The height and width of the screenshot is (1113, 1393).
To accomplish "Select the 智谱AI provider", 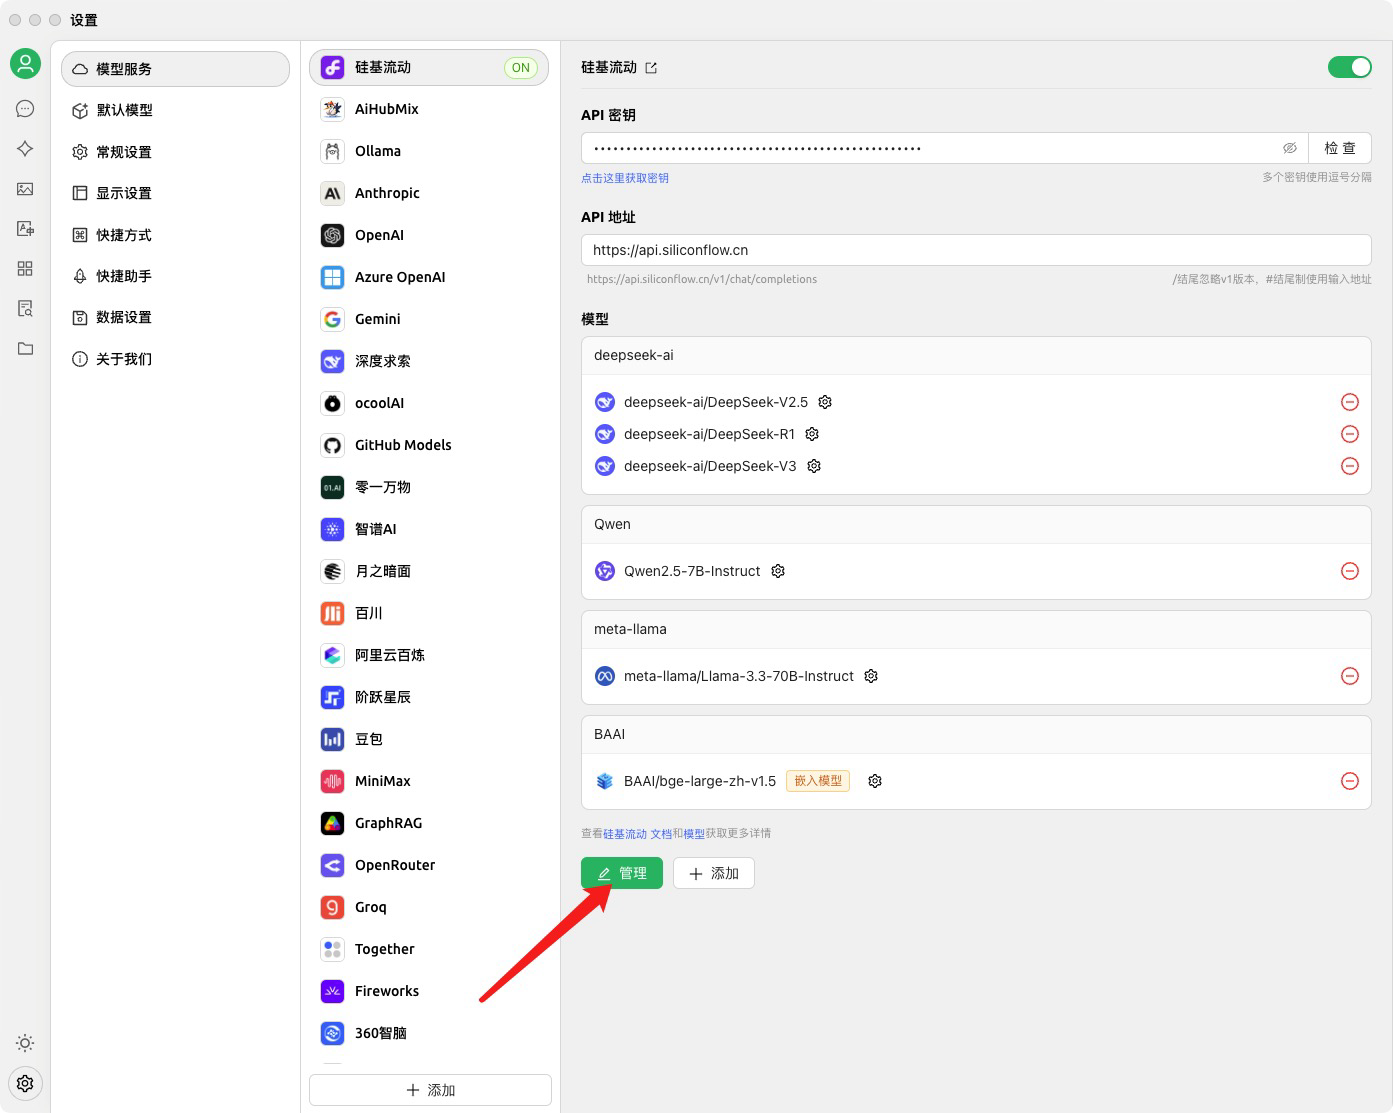I will pyautogui.click(x=429, y=529).
